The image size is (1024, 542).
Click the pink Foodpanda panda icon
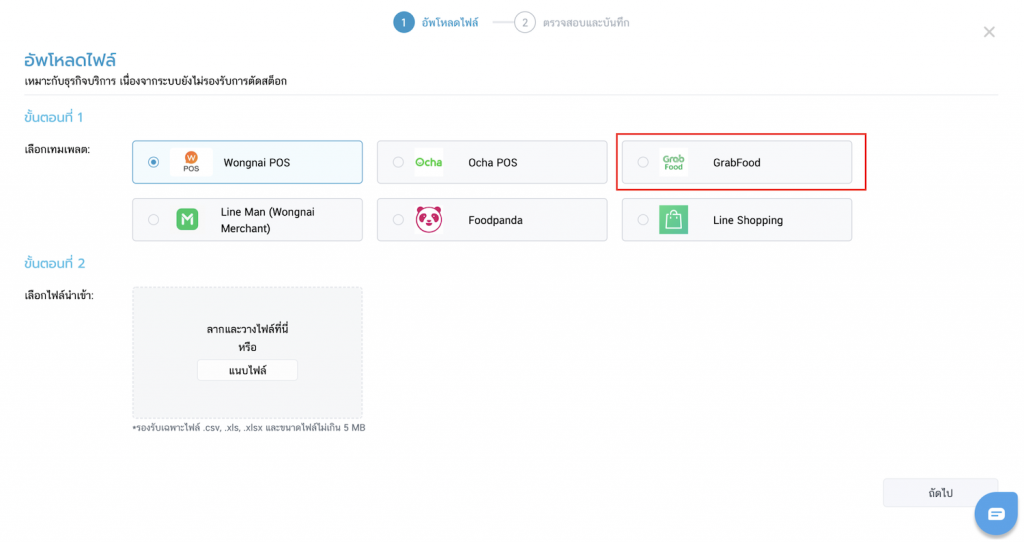point(429,219)
